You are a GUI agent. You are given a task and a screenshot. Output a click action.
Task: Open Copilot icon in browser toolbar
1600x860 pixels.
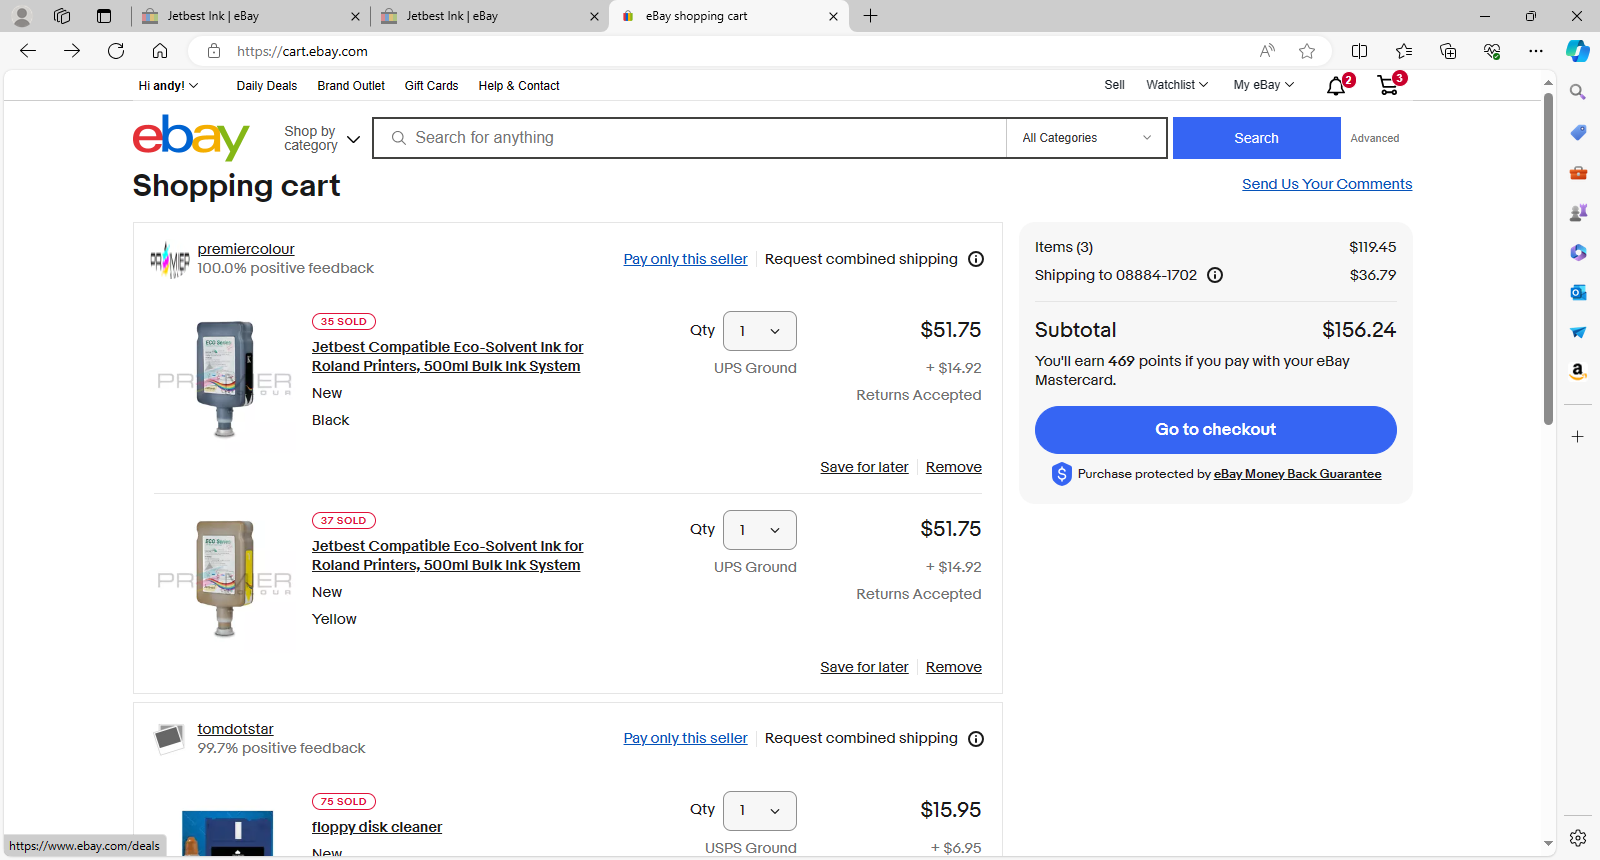[x=1578, y=51]
